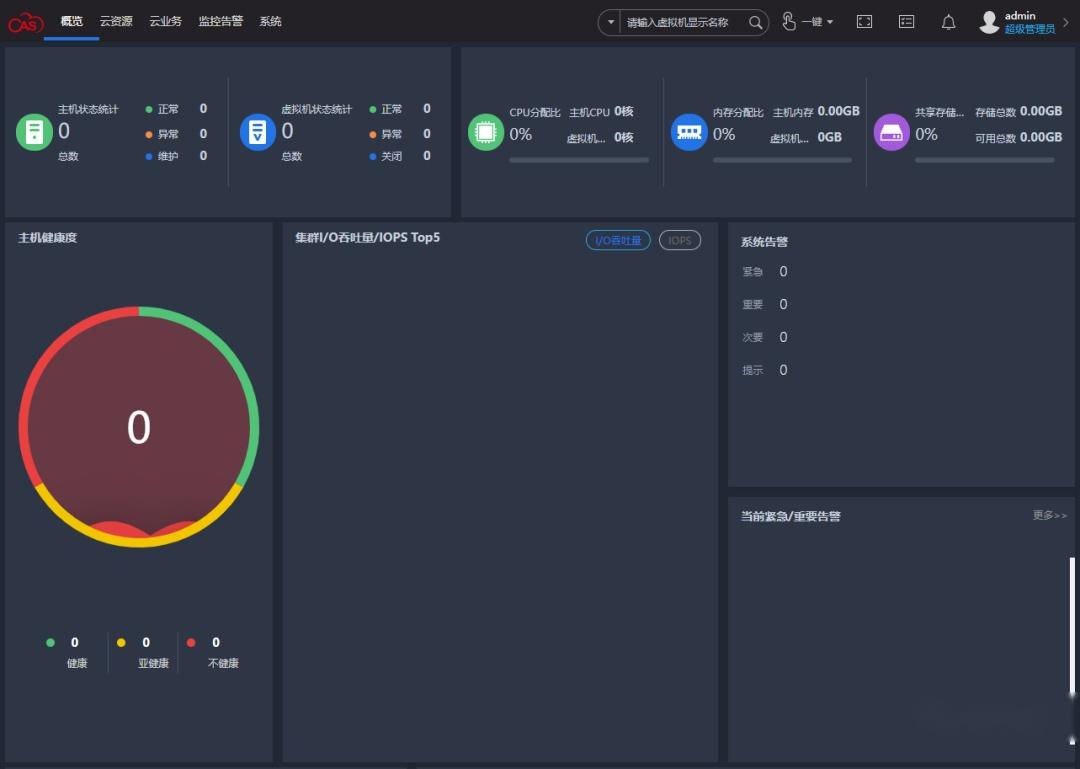Click the admin user avatar icon
Image resolution: width=1080 pixels, height=769 pixels.
click(989, 22)
